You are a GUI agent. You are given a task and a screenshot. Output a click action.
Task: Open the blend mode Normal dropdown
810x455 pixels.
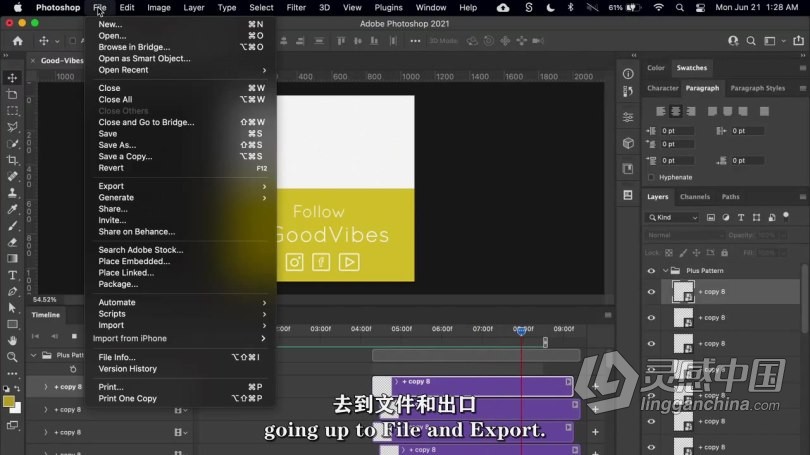pyautogui.click(x=684, y=235)
